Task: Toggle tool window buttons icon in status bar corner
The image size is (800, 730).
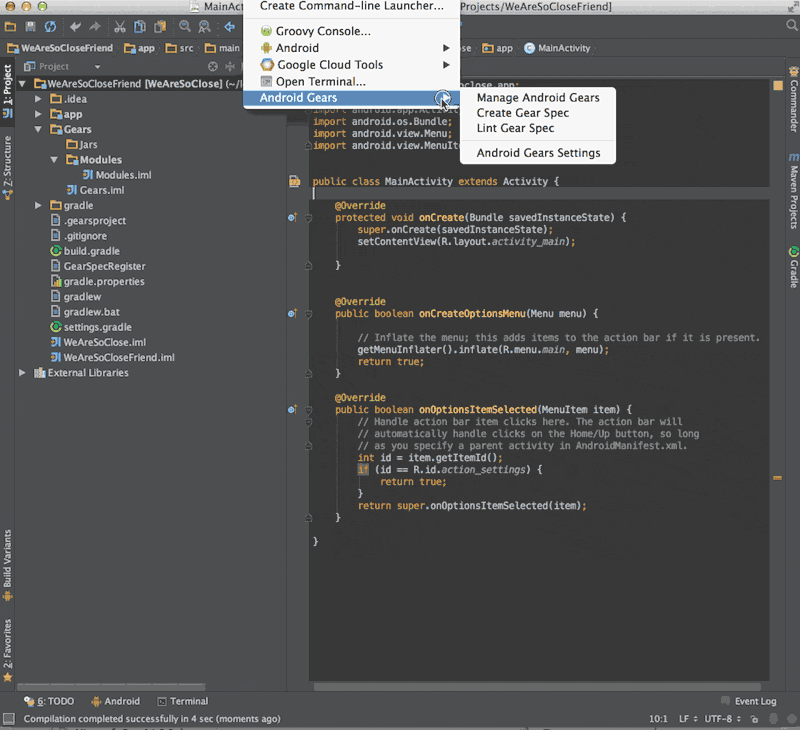Action: [x=9, y=718]
